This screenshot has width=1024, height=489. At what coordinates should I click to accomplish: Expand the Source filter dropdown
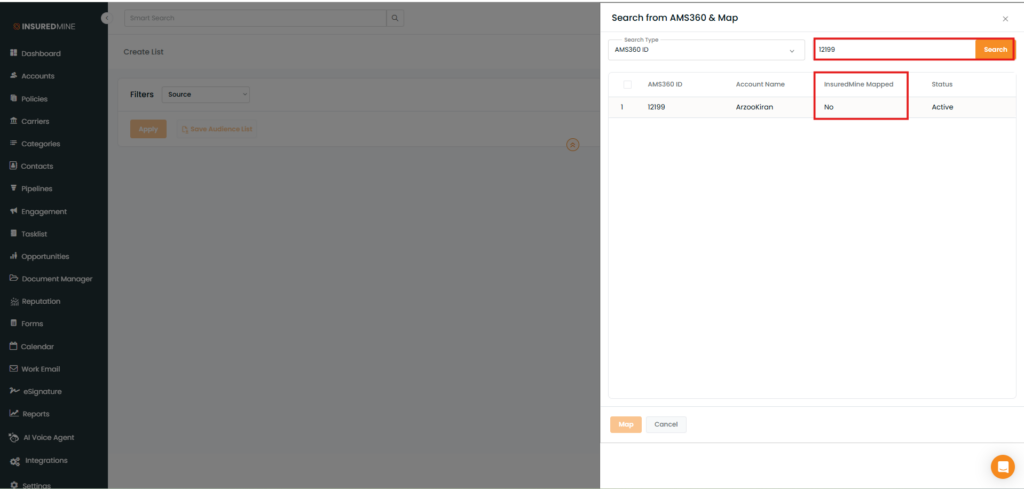(x=206, y=94)
